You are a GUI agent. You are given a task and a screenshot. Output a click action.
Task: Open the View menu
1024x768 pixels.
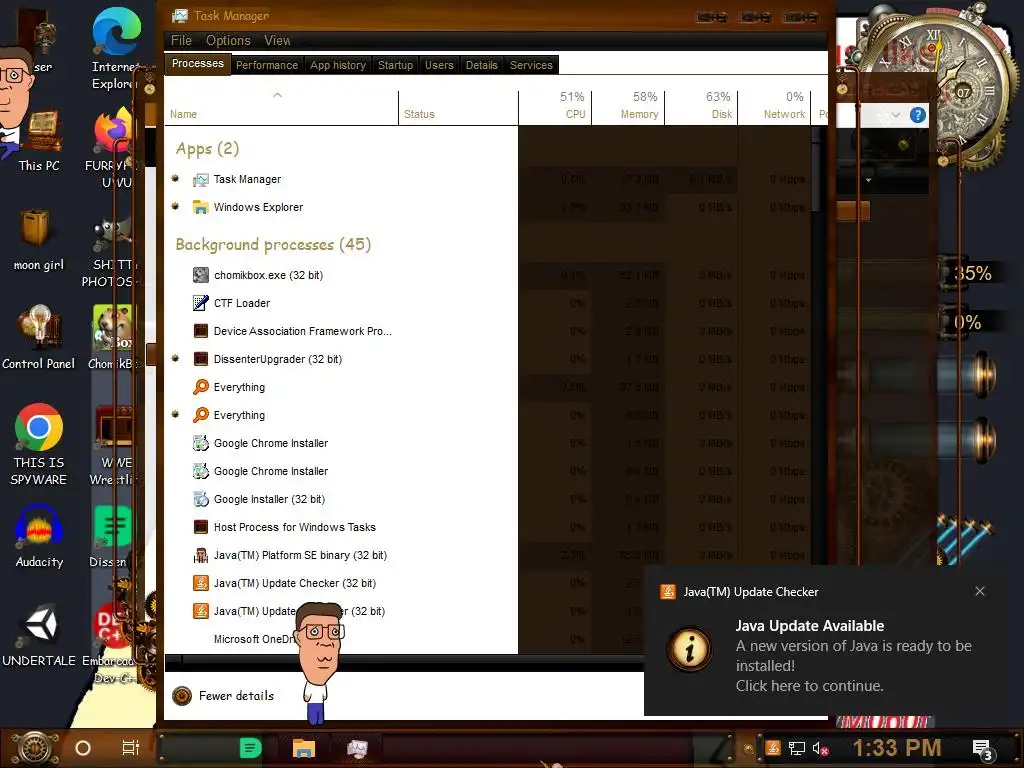click(277, 40)
